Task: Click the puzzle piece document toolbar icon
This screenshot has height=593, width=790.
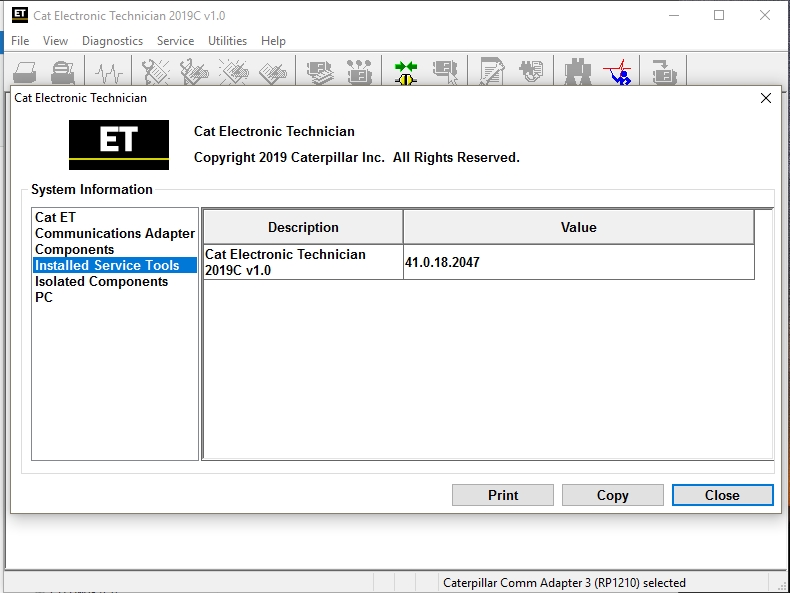Action: pyautogui.click(x=531, y=72)
